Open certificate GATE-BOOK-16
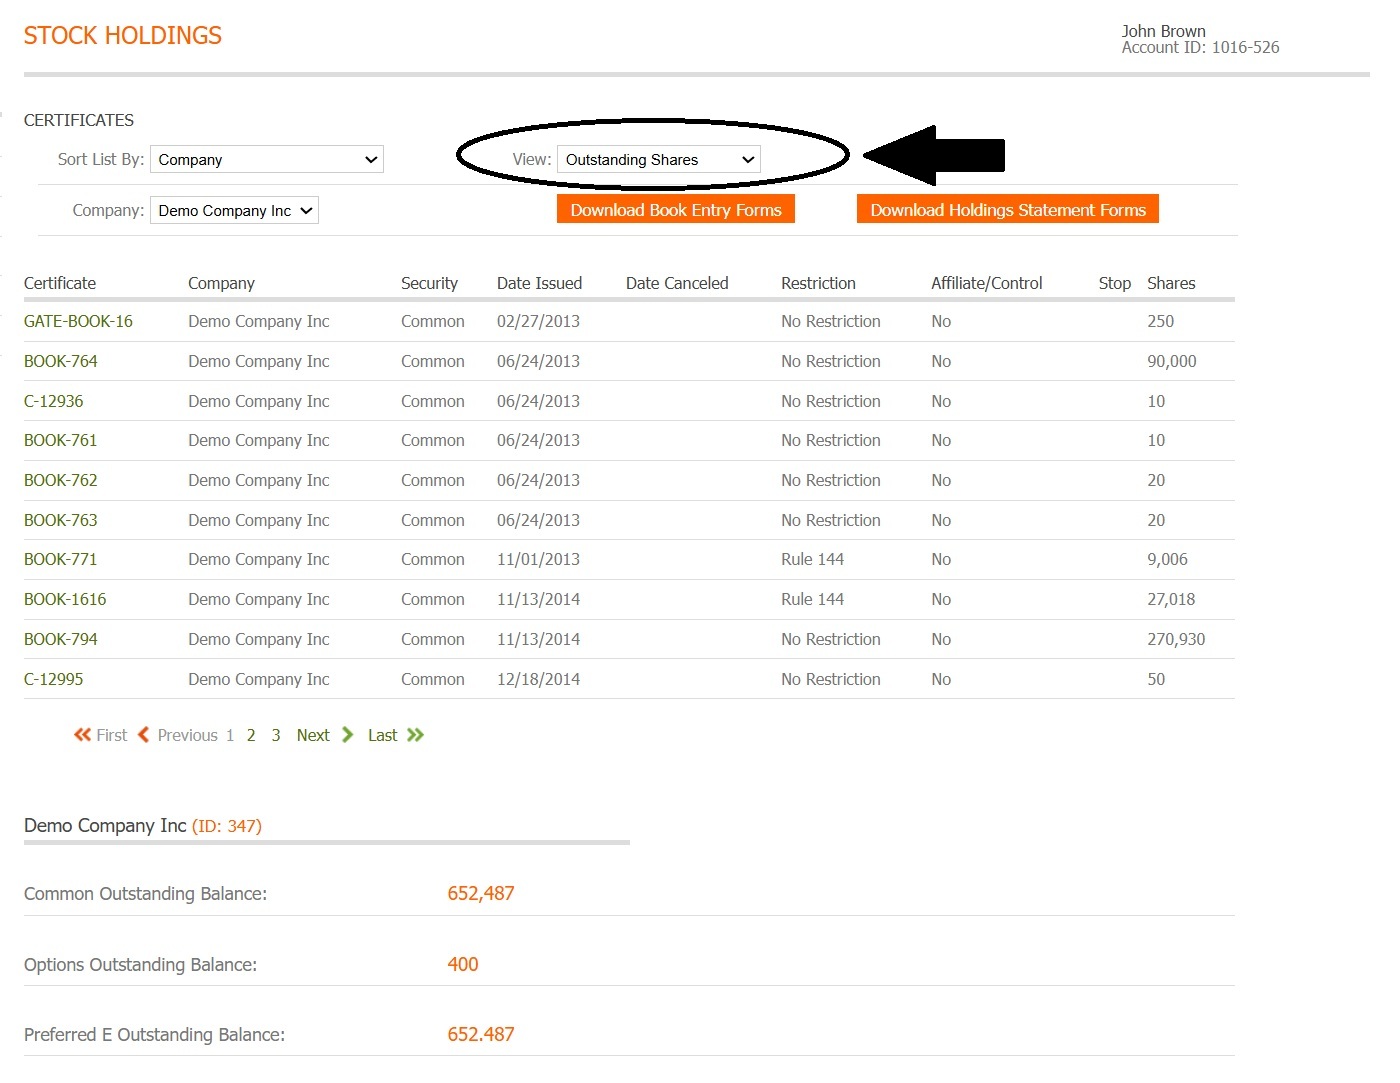The height and width of the screenshot is (1083, 1400). pyautogui.click(x=78, y=322)
